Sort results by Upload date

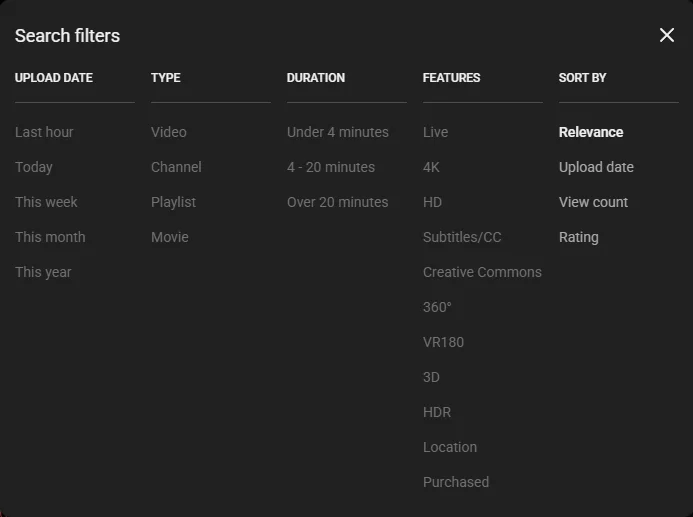point(596,167)
